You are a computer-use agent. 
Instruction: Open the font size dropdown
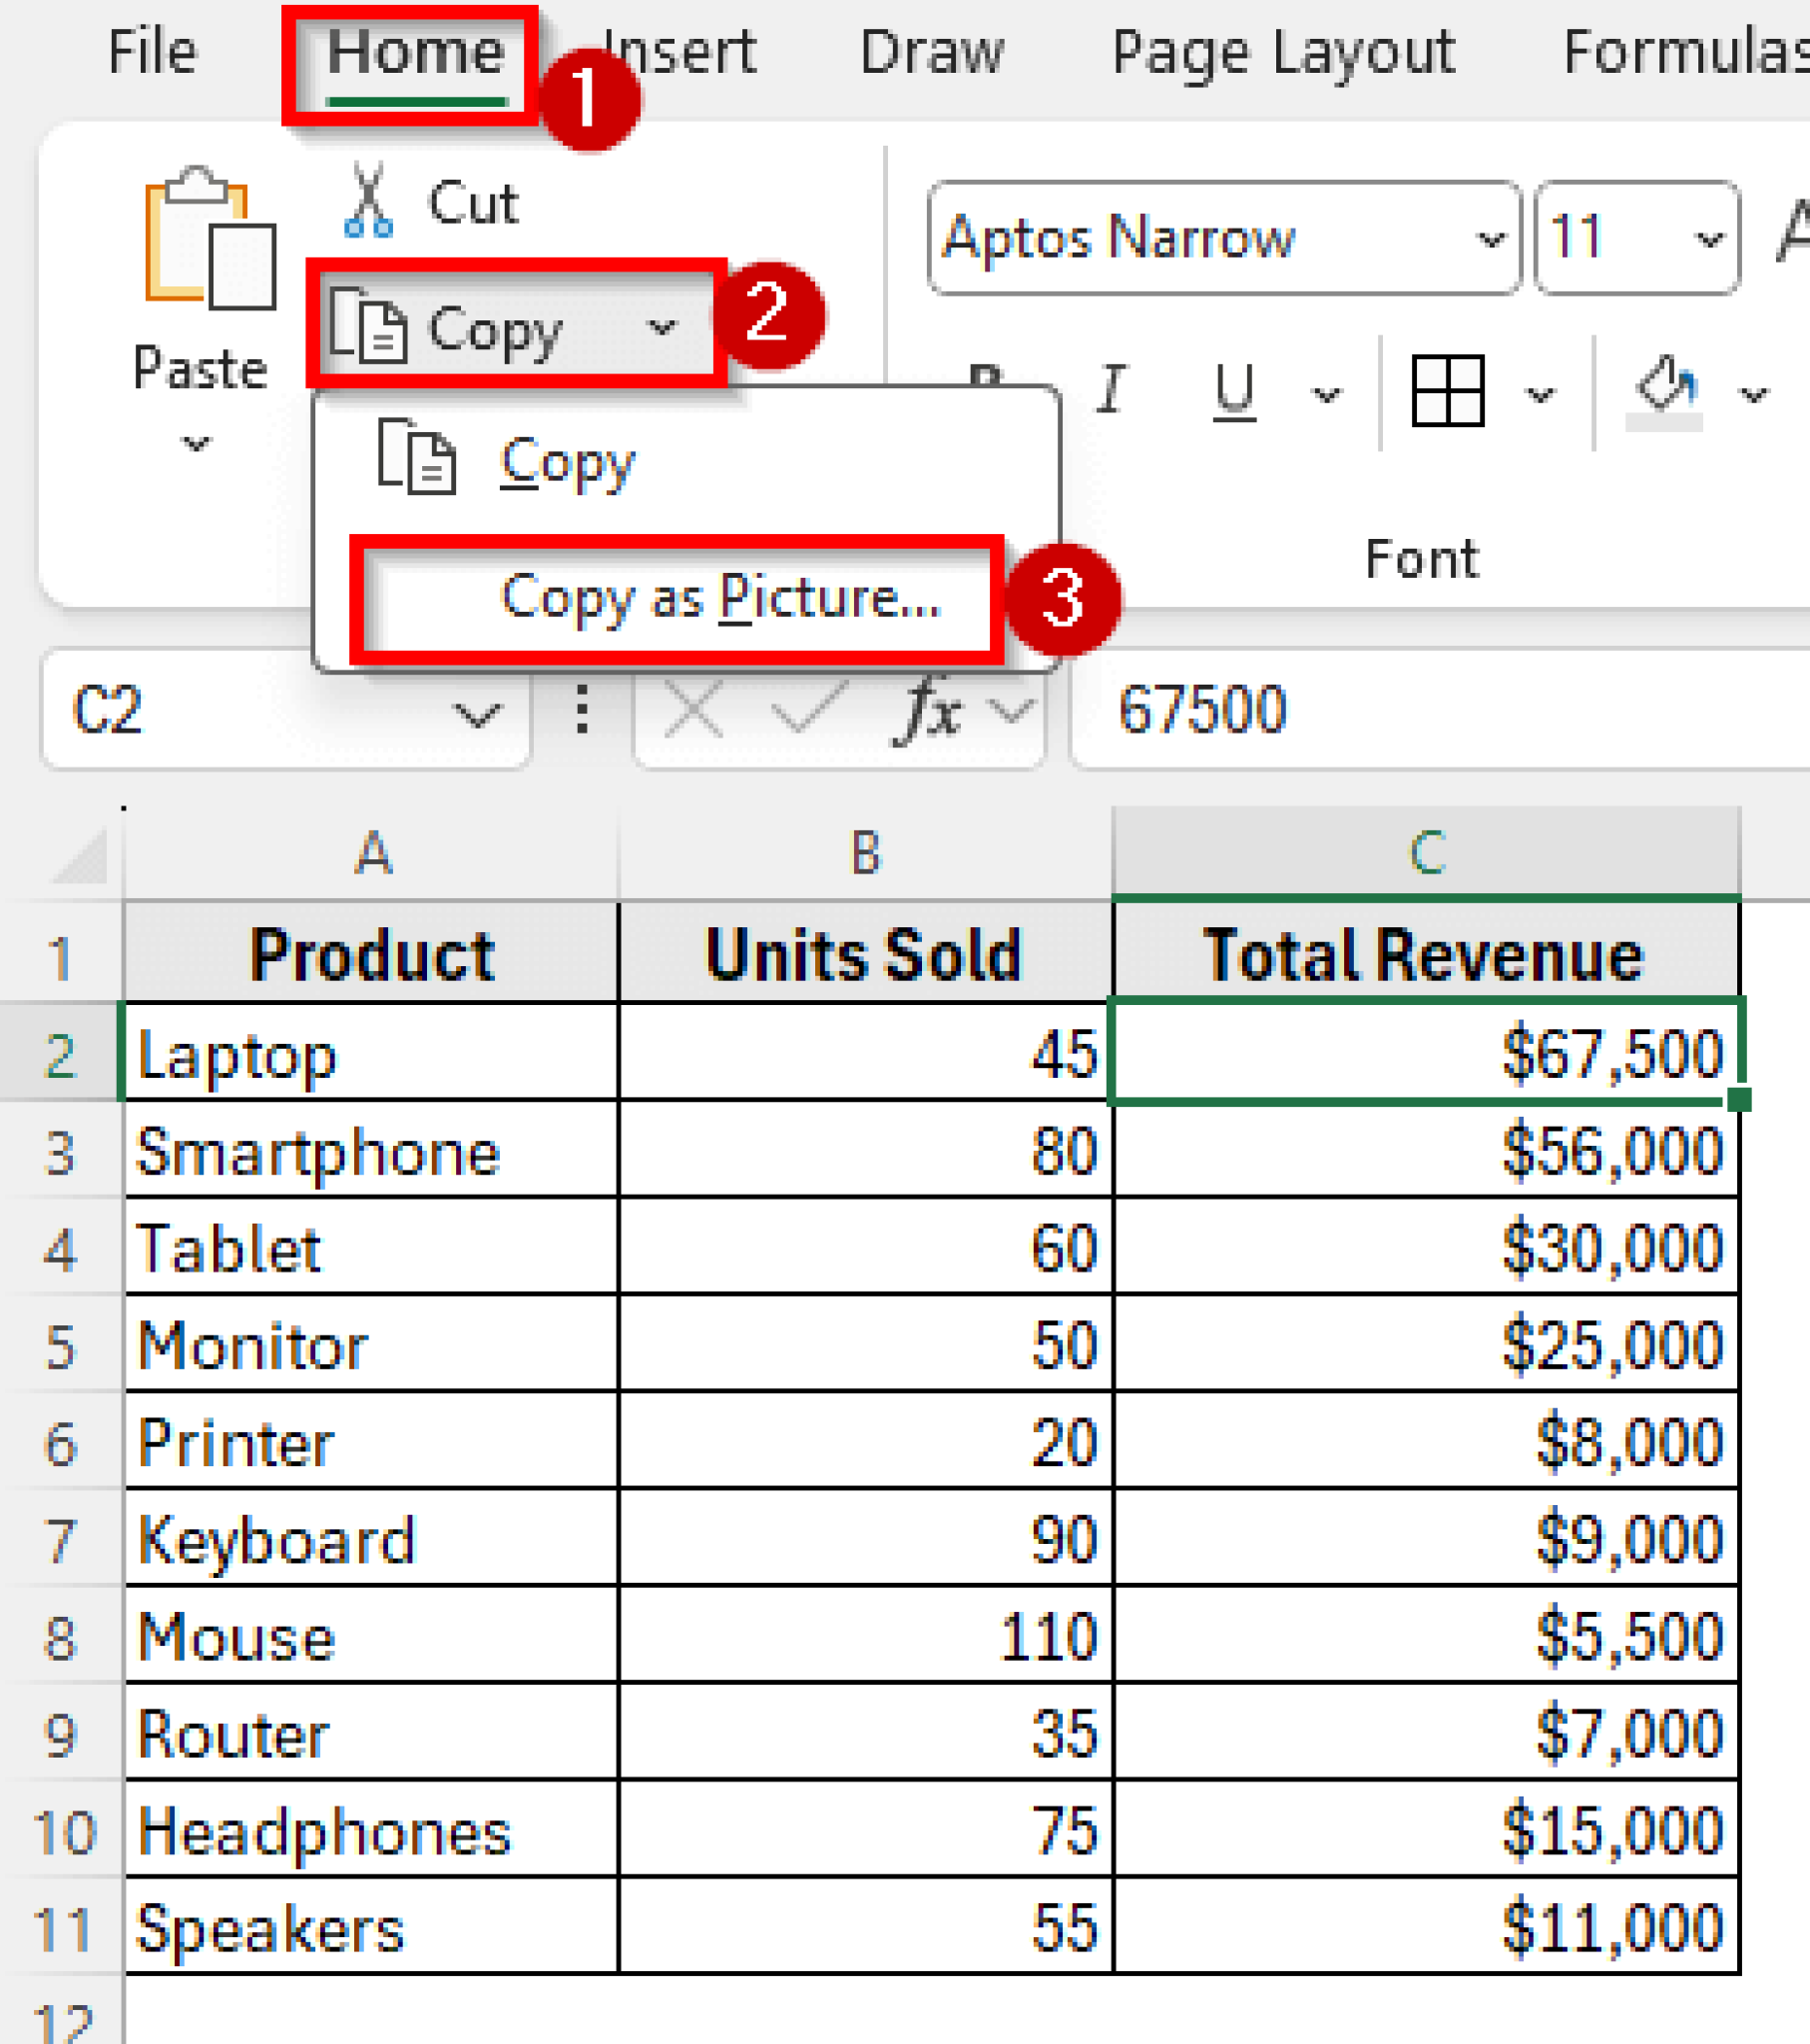[1707, 238]
